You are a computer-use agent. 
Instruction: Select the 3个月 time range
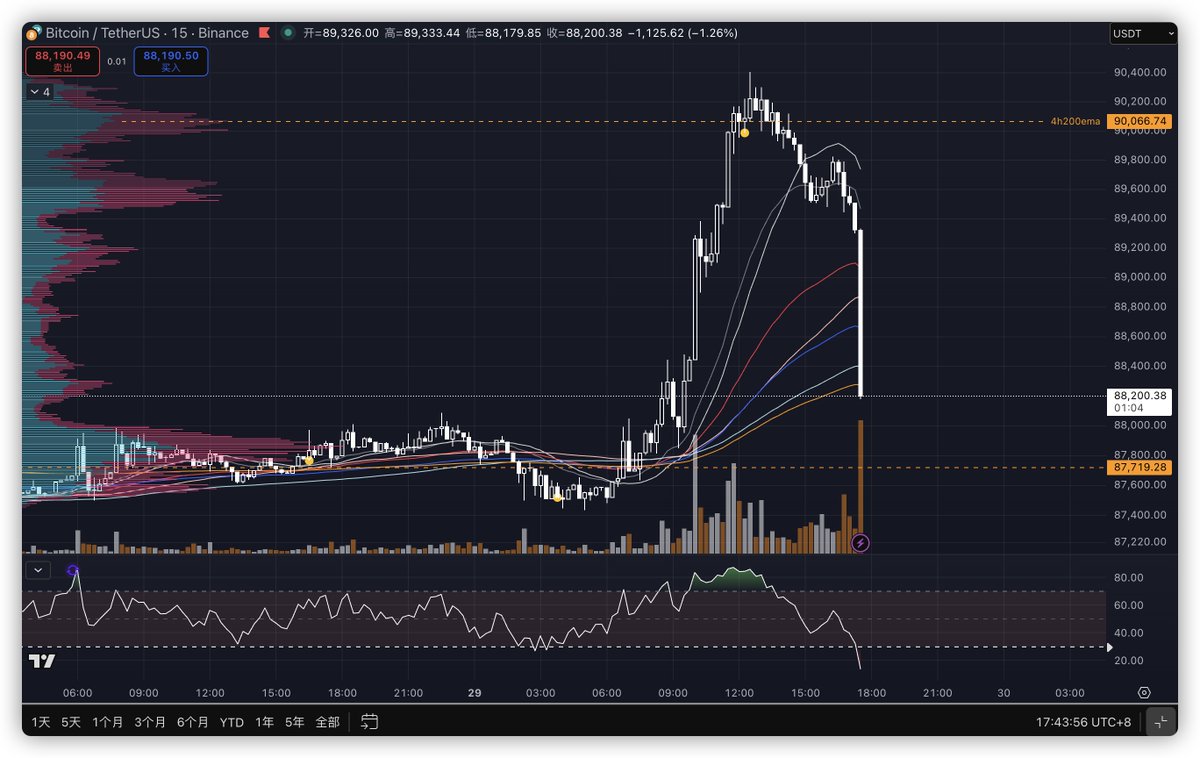149,721
